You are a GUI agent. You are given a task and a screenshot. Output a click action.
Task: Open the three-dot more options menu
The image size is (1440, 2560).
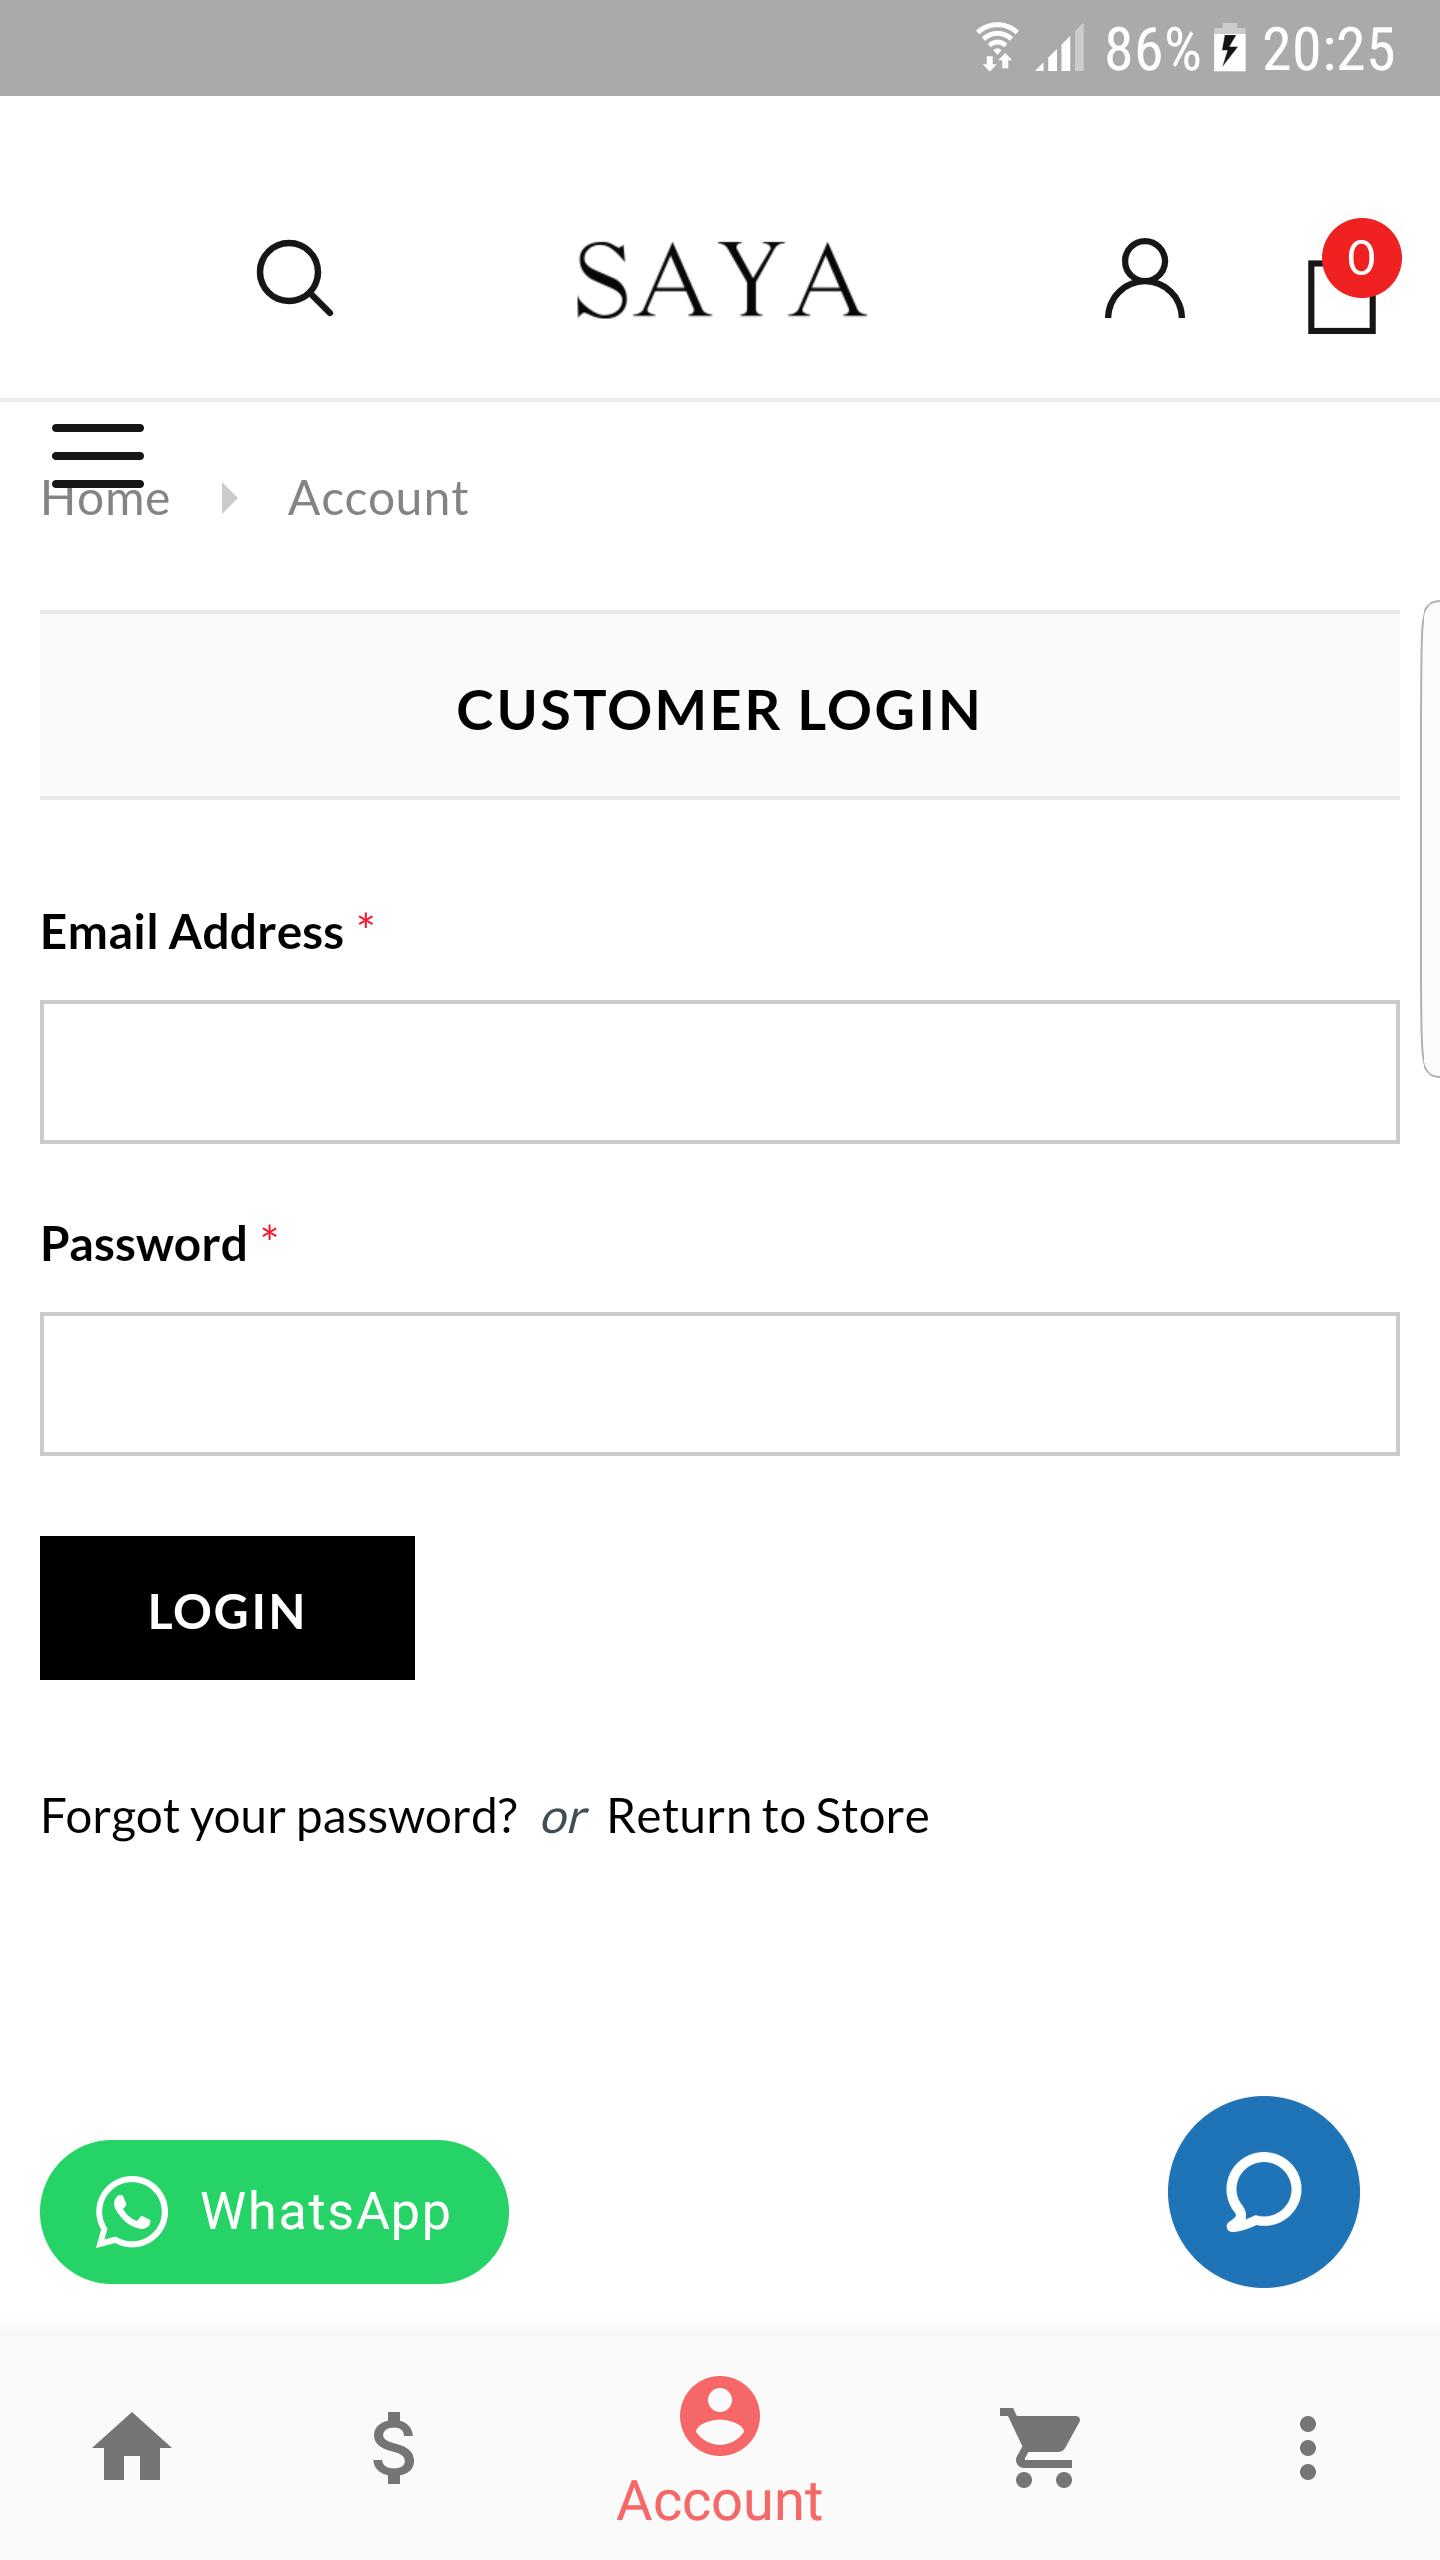(1307, 2447)
